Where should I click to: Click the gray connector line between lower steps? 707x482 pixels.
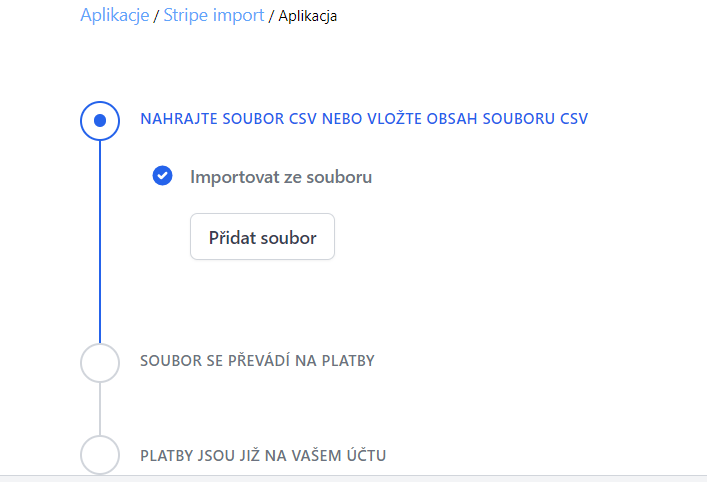pos(100,408)
